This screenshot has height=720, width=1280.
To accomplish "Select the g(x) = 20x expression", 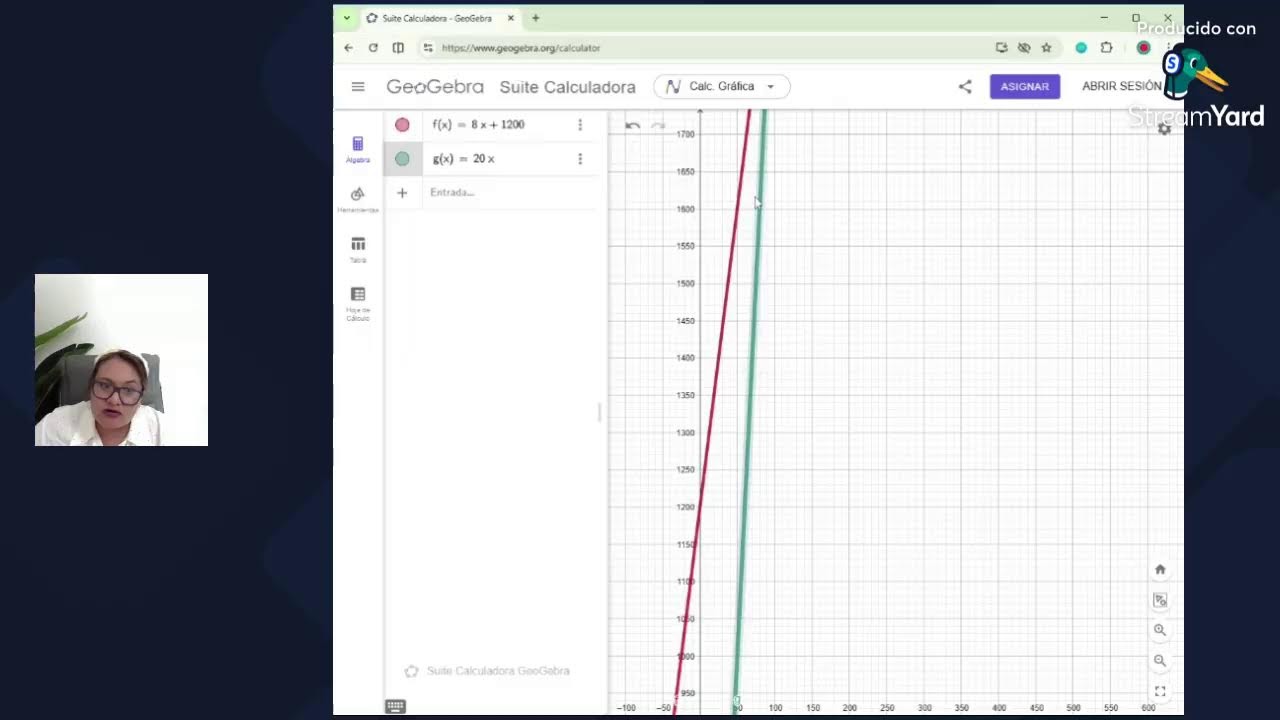I will [x=463, y=159].
